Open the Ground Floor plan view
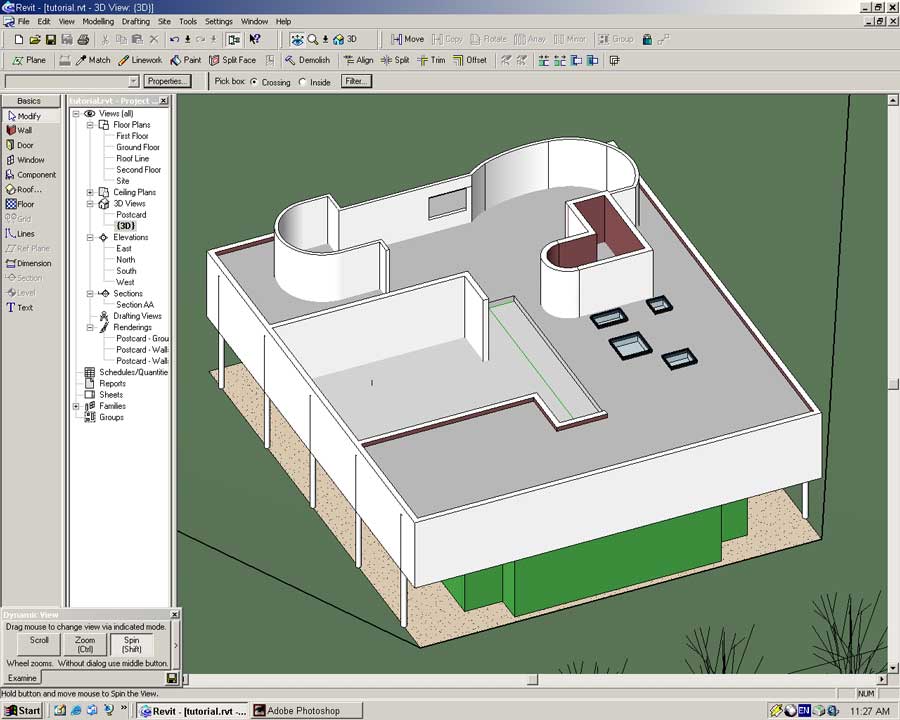The image size is (900, 720). [x=137, y=147]
